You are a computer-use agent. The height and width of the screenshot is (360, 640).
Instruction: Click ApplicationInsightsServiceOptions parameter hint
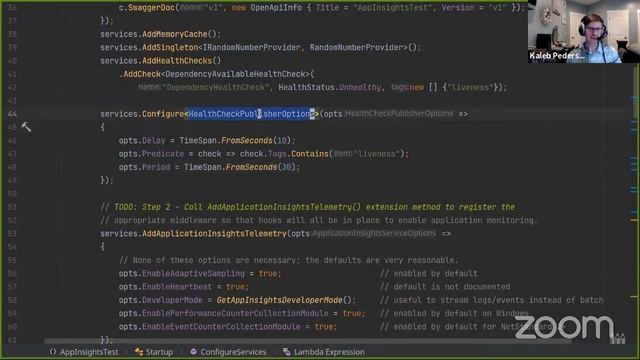click(374, 233)
